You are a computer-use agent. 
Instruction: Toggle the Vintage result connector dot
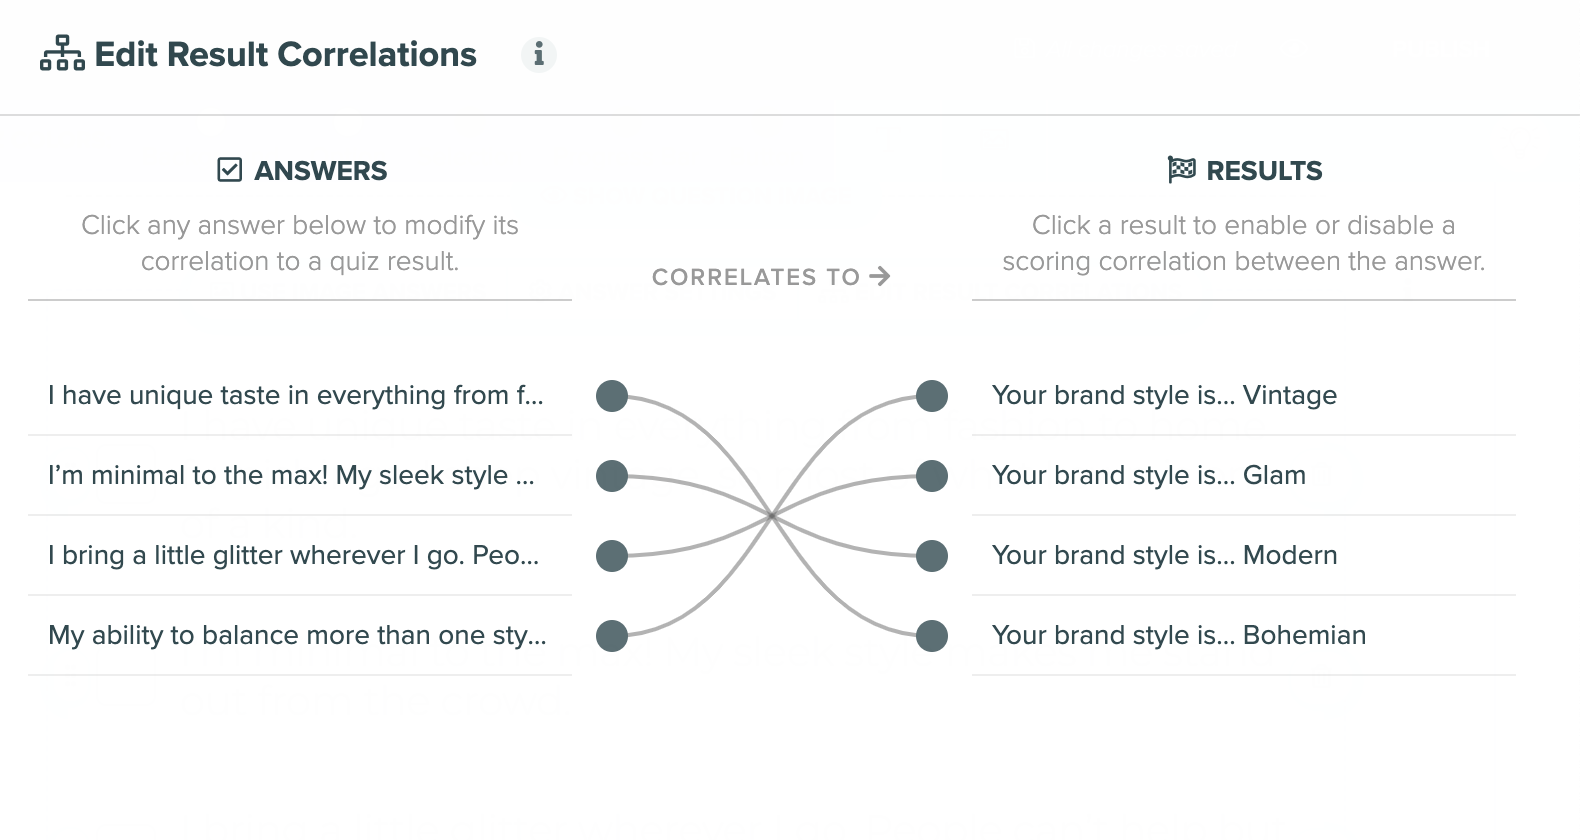point(932,396)
